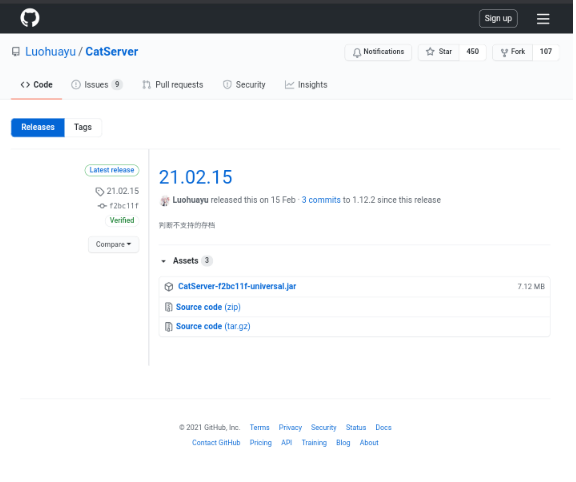The image size is (576, 482).
Task: Open the Compare dropdown
Action: (x=114, y=245)
